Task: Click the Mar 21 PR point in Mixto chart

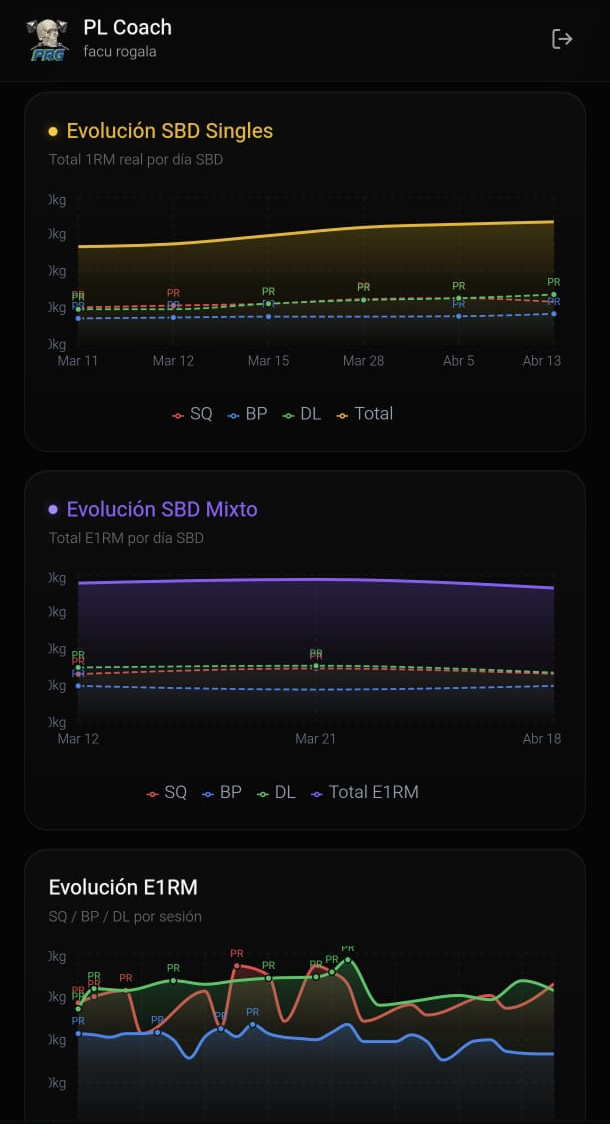Action: (x=315, y=666)
